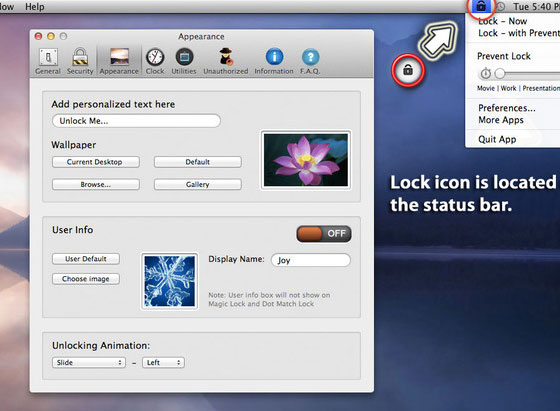Open the Help menu in menu bar
The image size is (560, 411).
[x=35, y=6]
